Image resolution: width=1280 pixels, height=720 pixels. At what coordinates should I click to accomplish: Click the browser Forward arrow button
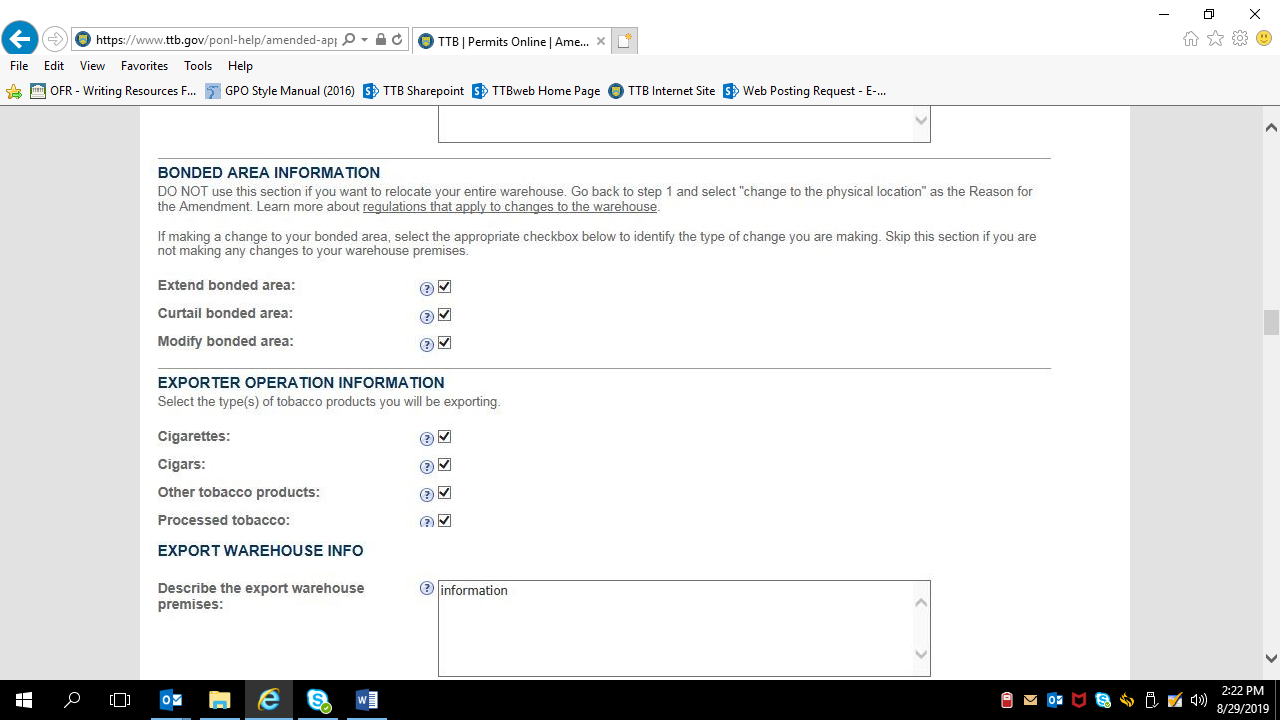[54, 40]
